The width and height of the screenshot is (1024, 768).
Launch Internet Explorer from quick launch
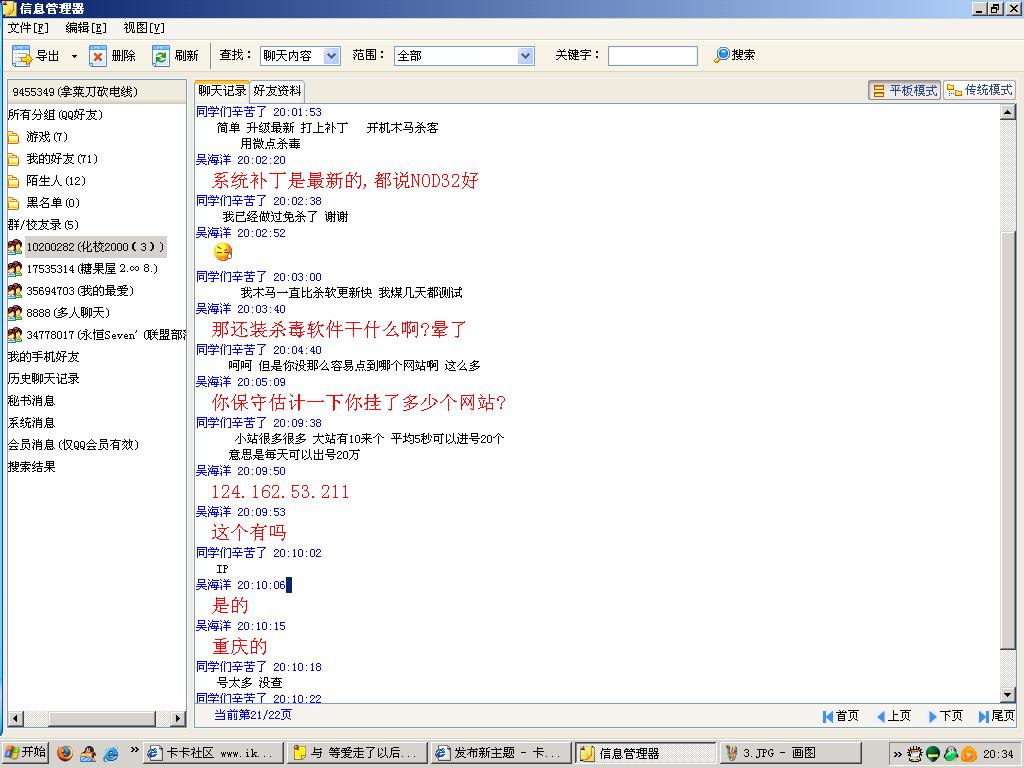(111, 753)
